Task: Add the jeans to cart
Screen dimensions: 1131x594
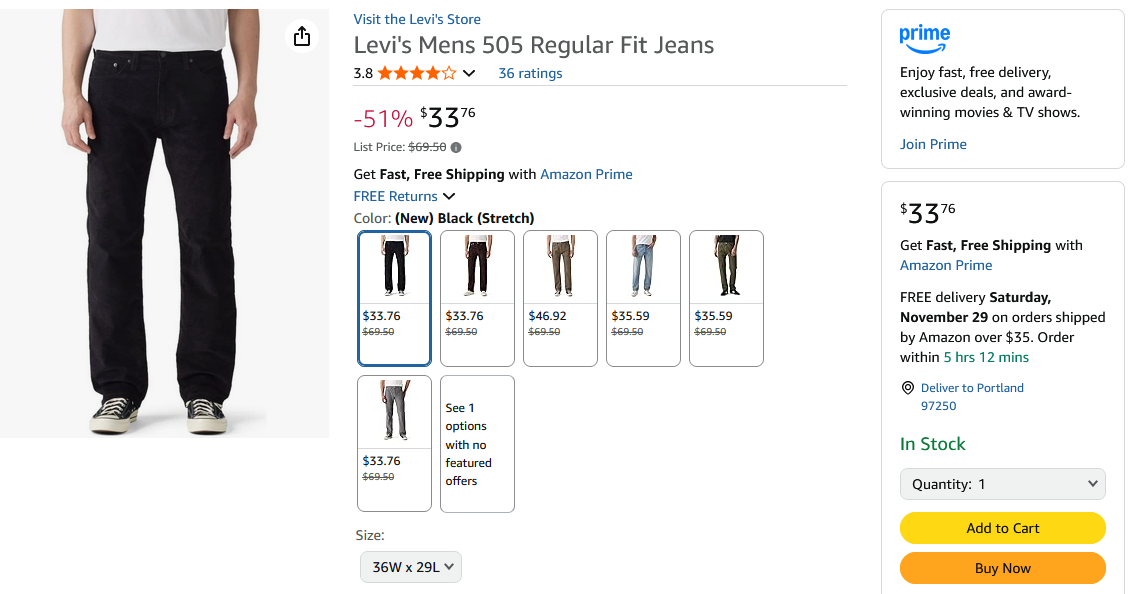Action: pos(1002,528)
